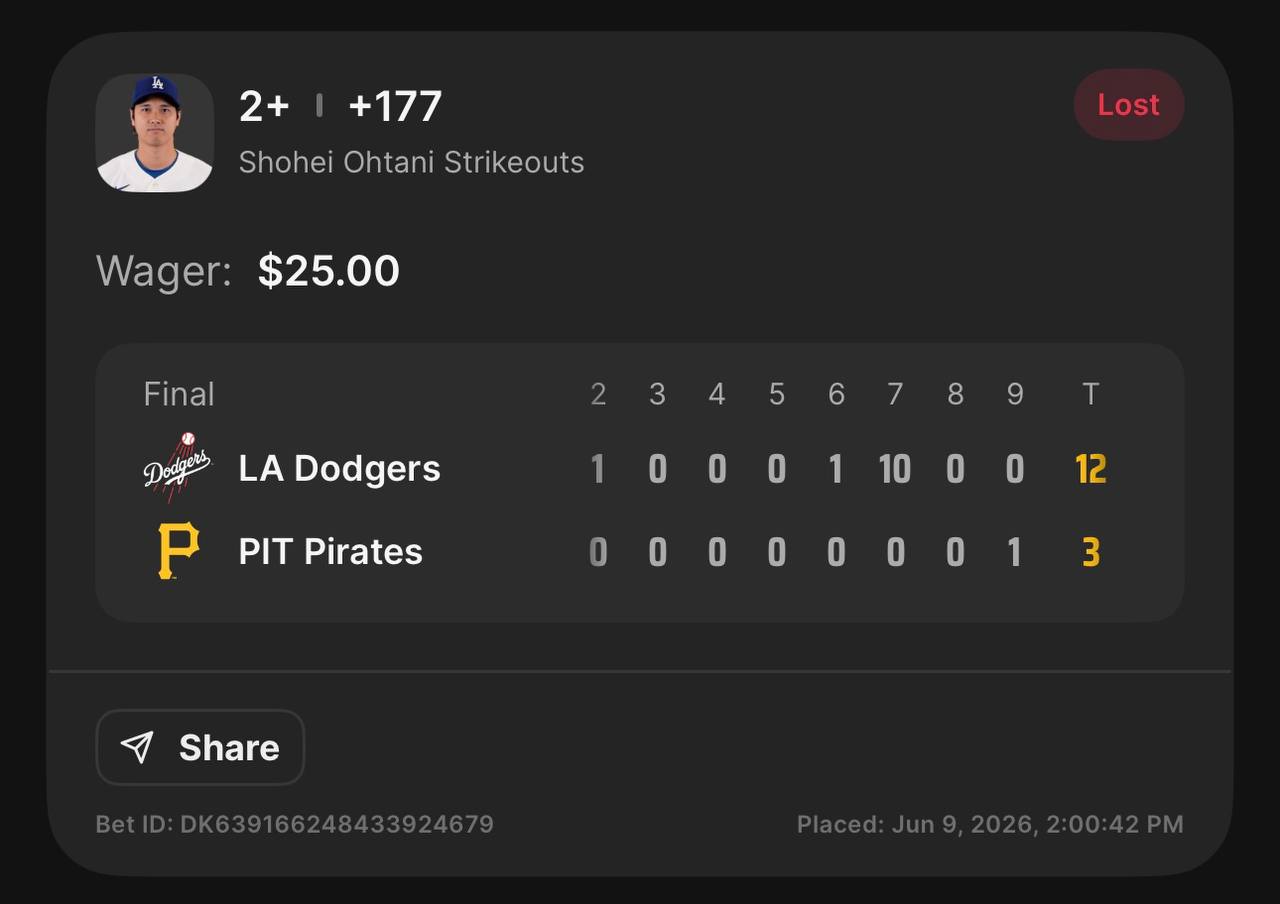Click the paper plane share icon
1280x904 pixels.
pyautogui.click(x=137, y=747)
